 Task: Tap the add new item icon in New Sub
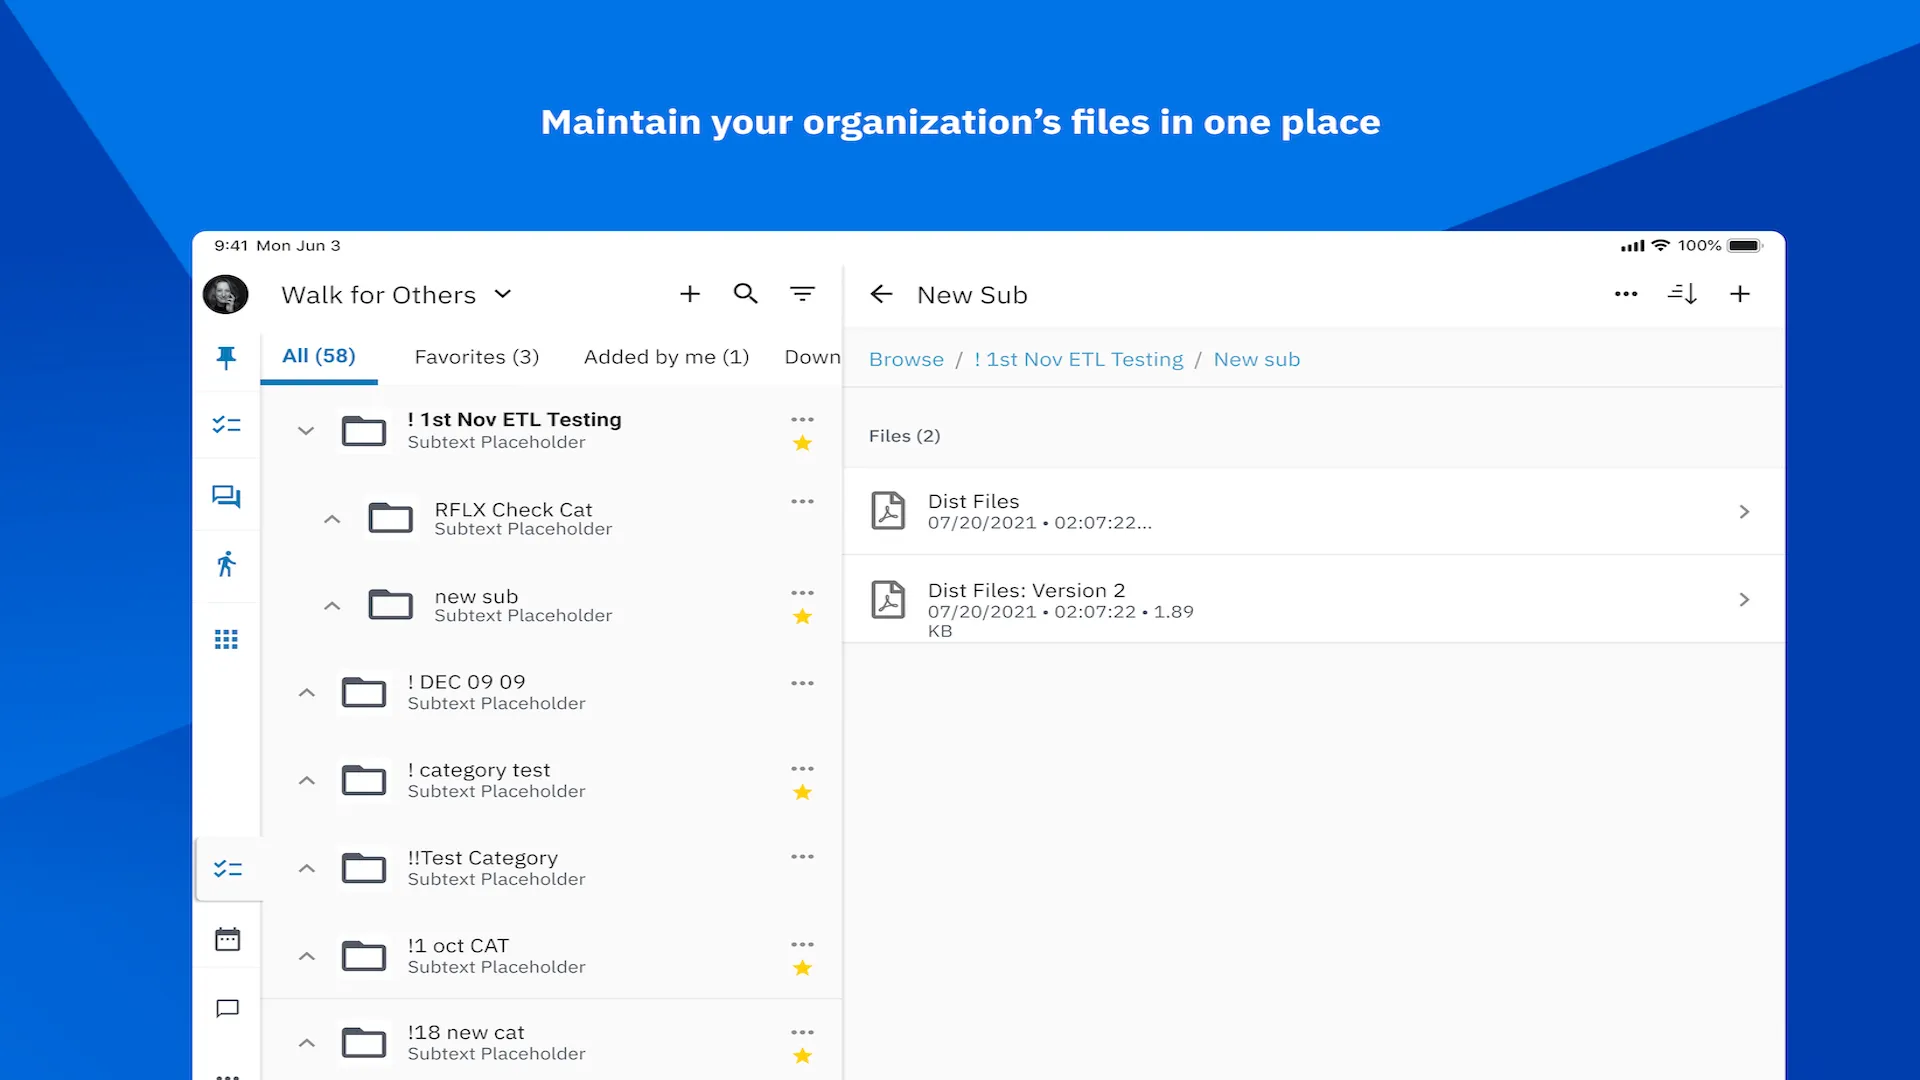[x=1742, y=294]
